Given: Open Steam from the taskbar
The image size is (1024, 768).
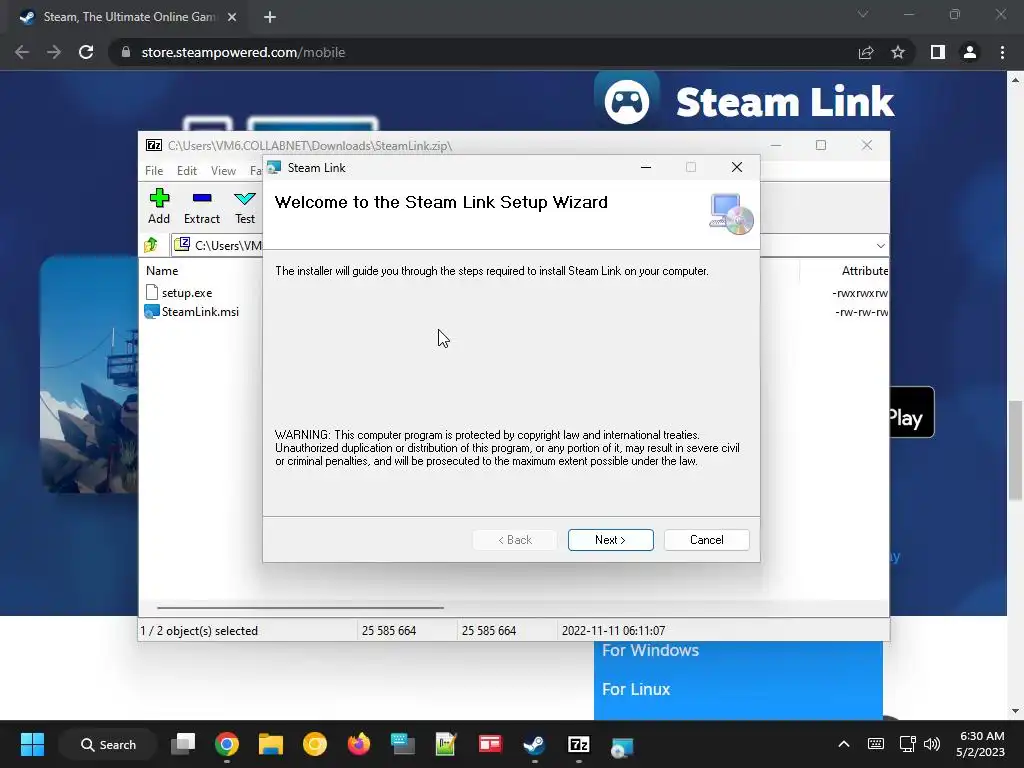Looking at the screenshot, I should point(534,744).
